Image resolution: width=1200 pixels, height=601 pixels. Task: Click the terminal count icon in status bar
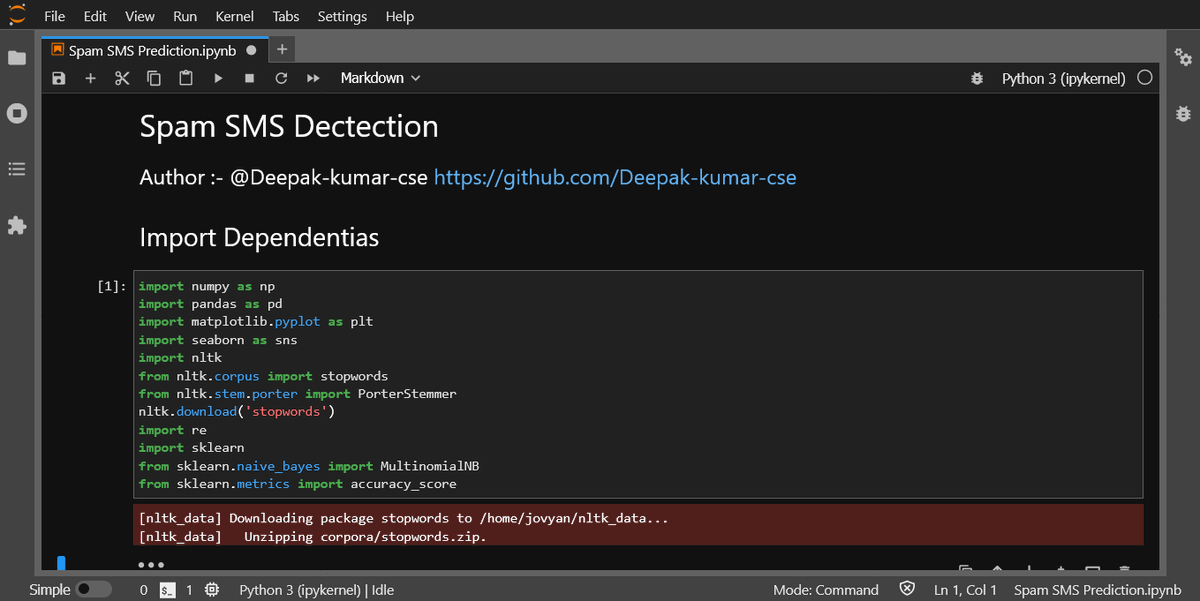[169, 590]
